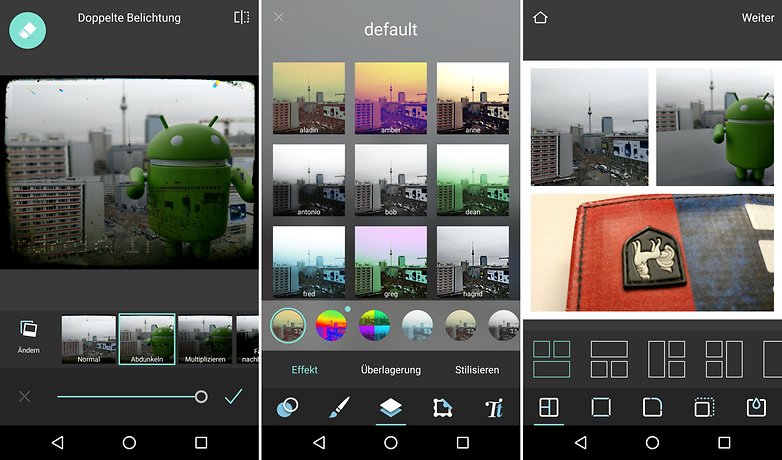This screenshot has width=782, height=460.
Task: Open the collage border spacing tab
Action: click(600, 407)
